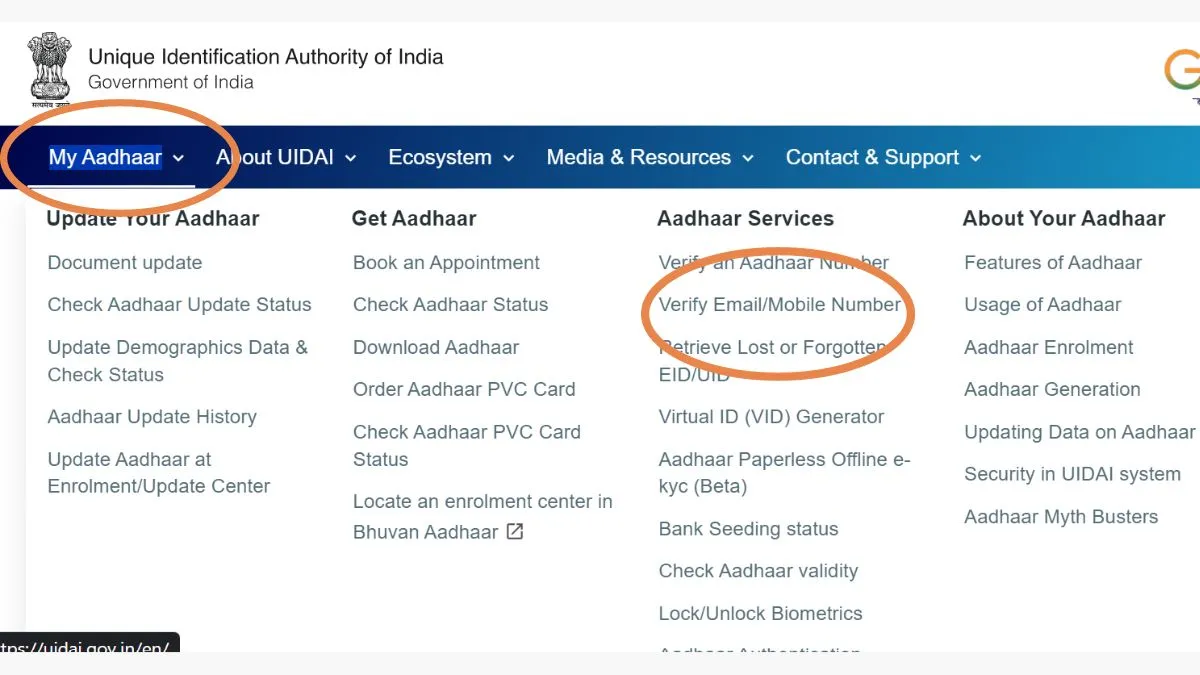Screen dimensions: 1200x675
Task: Open Download Aadhaar link
Action: (x=436, y=347)
